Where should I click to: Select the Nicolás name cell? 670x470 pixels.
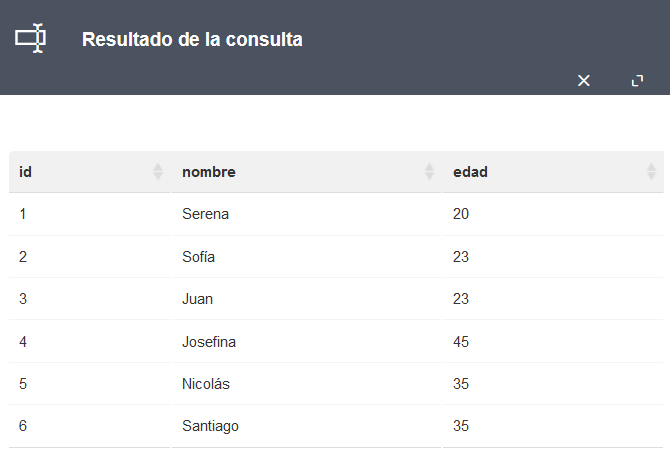pos(306,384)
